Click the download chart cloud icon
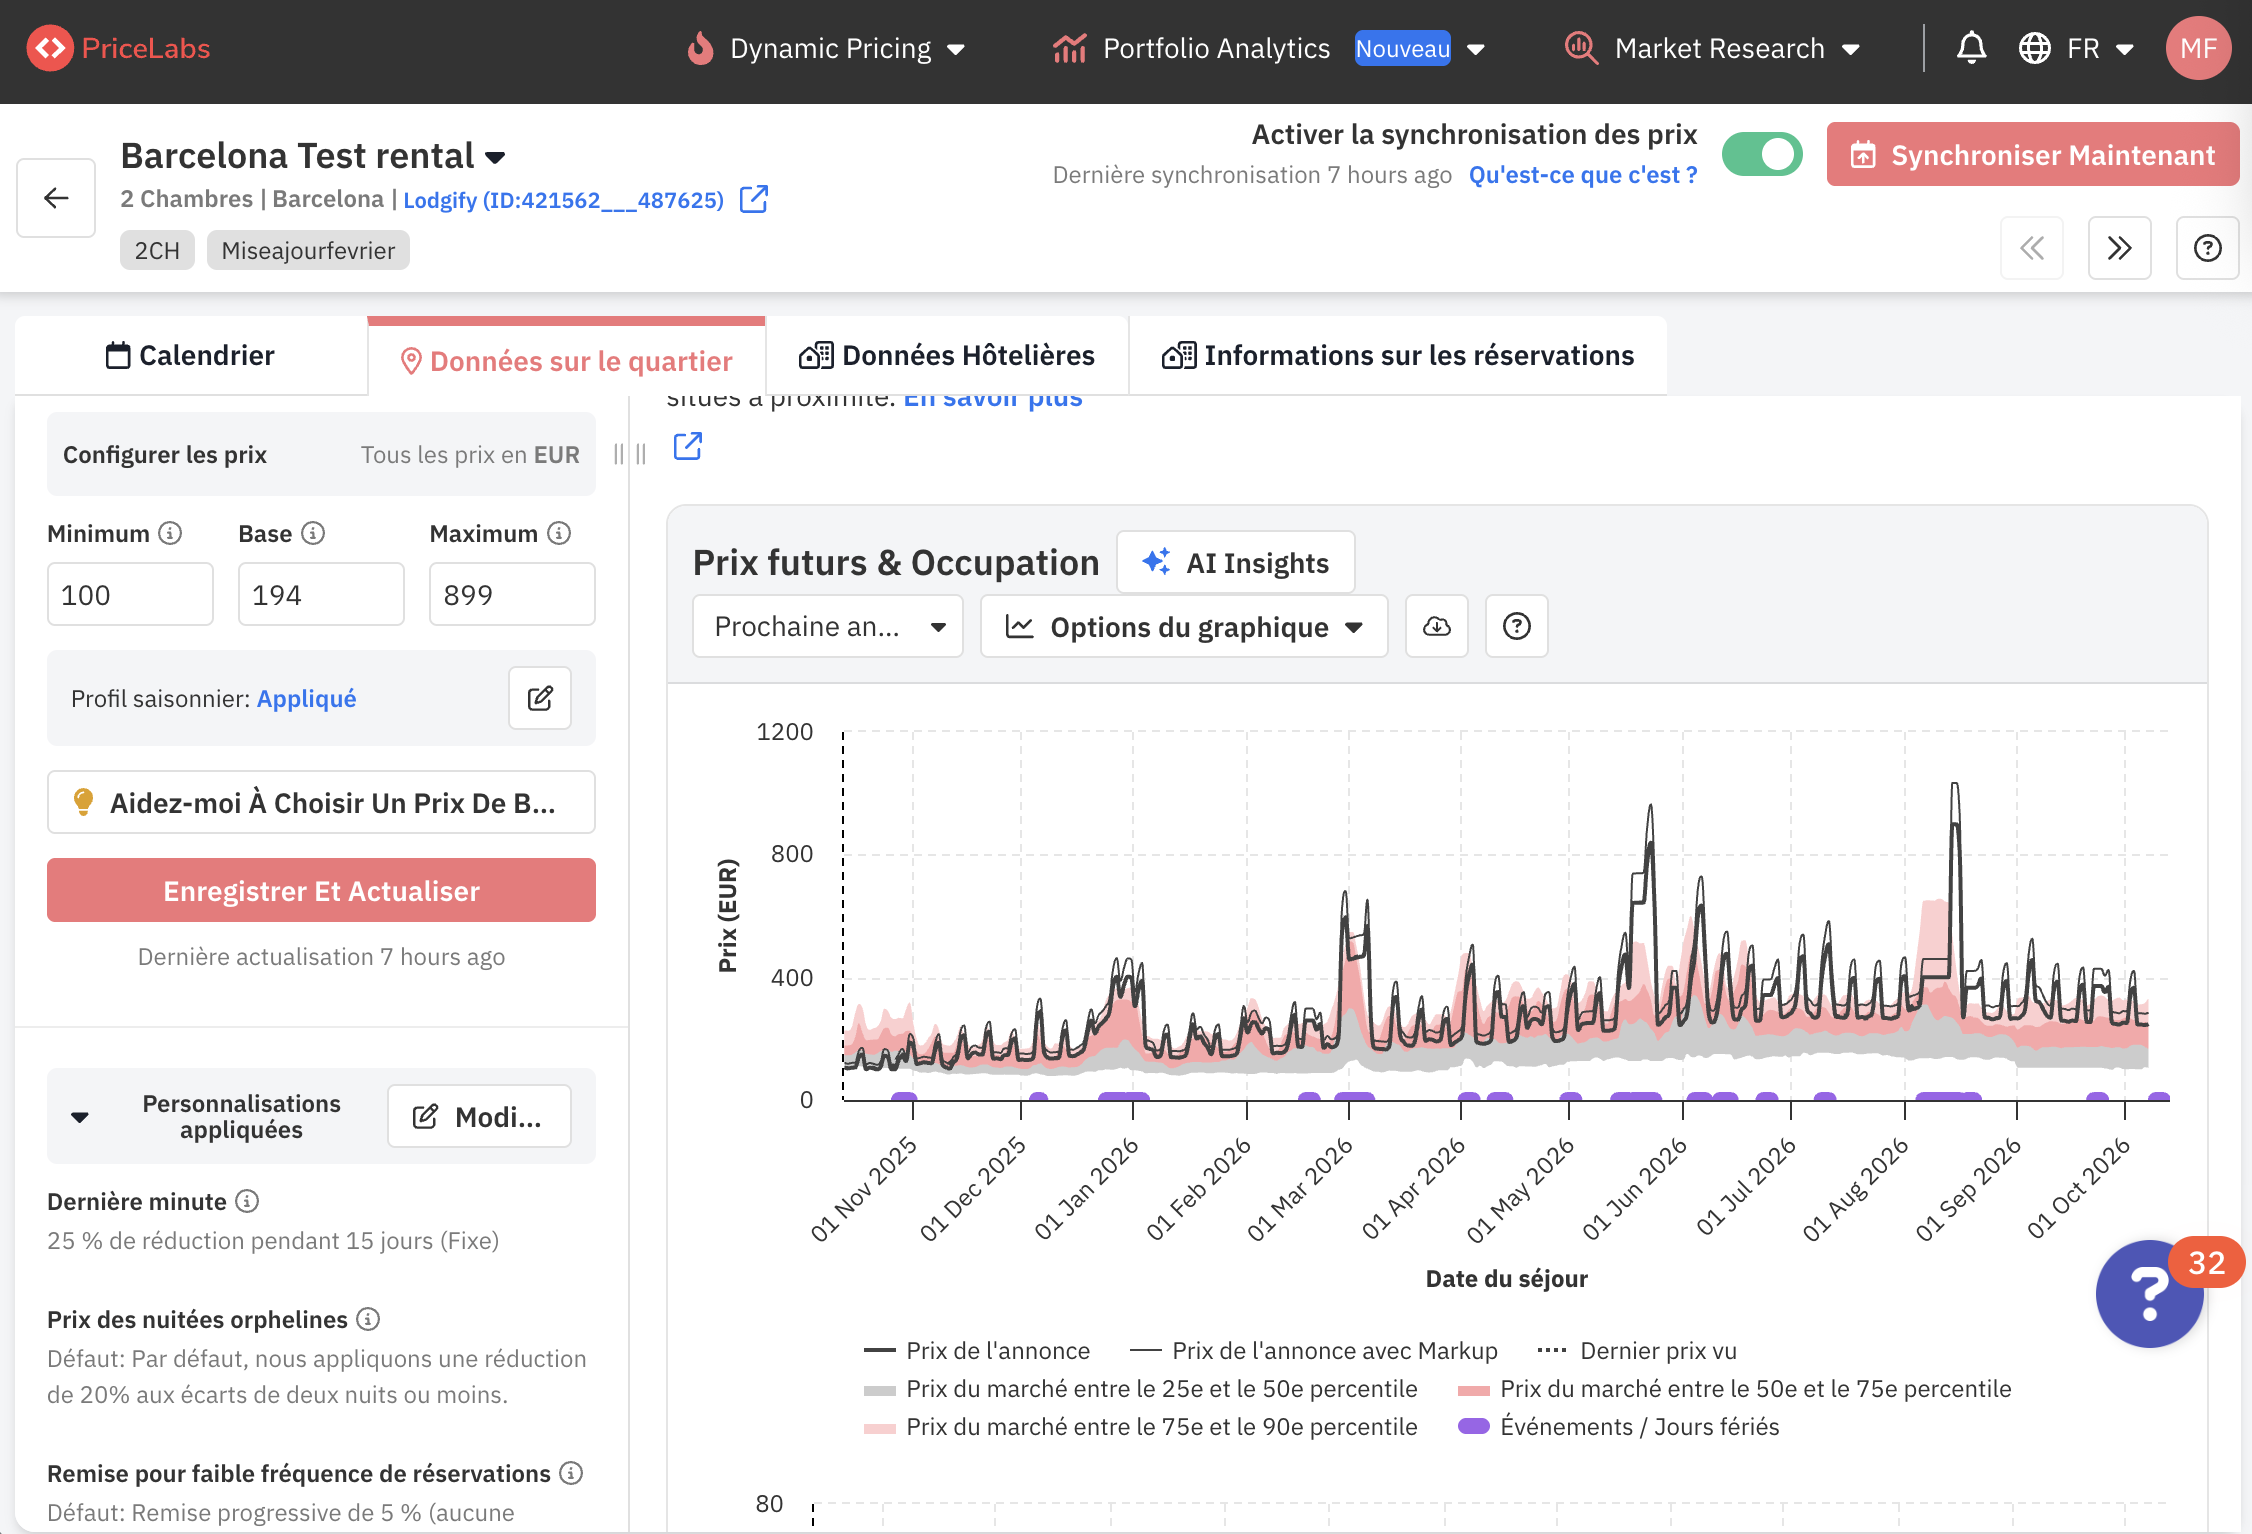 pyautogui.click(x=1436, y=626)
